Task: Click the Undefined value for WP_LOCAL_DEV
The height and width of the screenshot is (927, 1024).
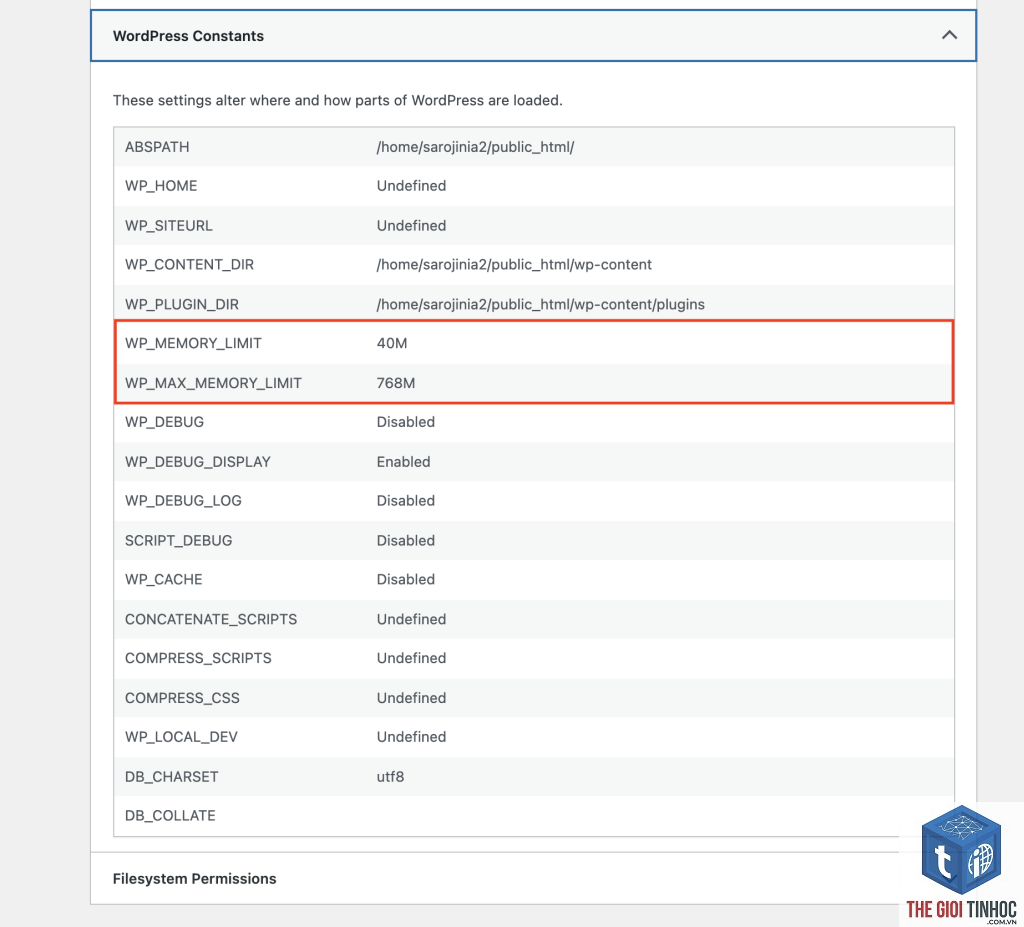Action: 411,737
